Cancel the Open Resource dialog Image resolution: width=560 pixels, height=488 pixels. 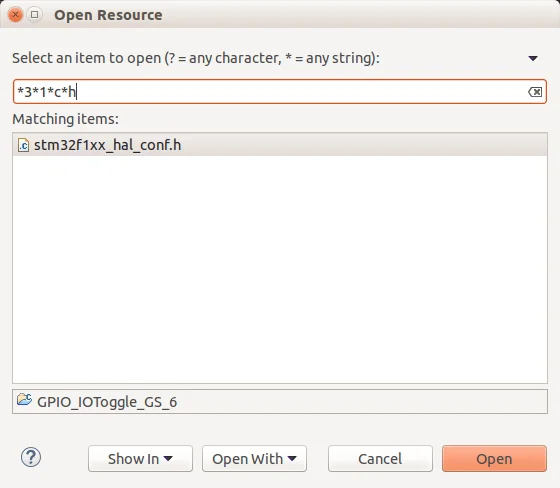click(380, 459)
